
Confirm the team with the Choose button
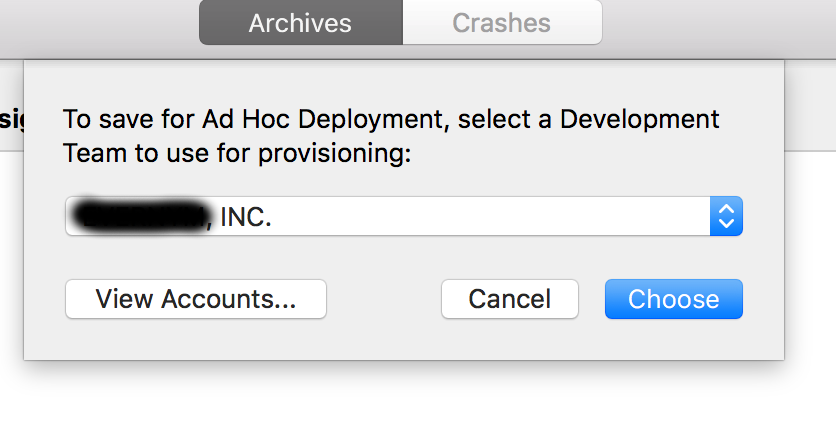673,299
